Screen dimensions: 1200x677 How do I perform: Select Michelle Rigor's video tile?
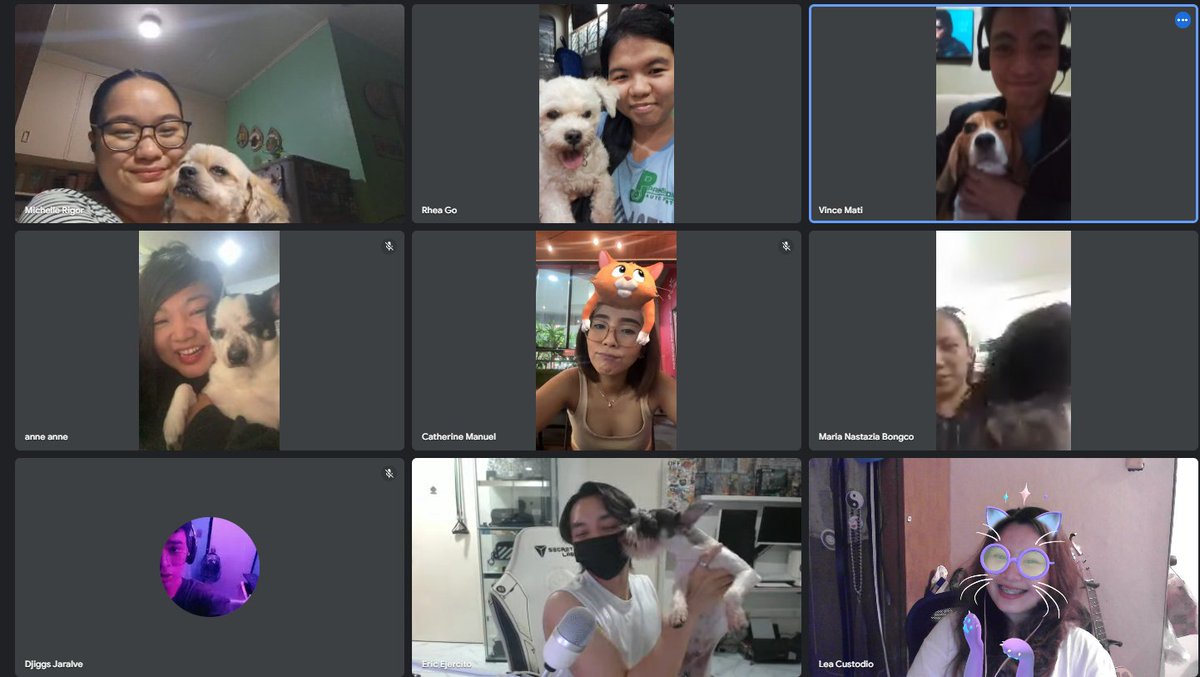pyautogui.click(x=209, y=113)
